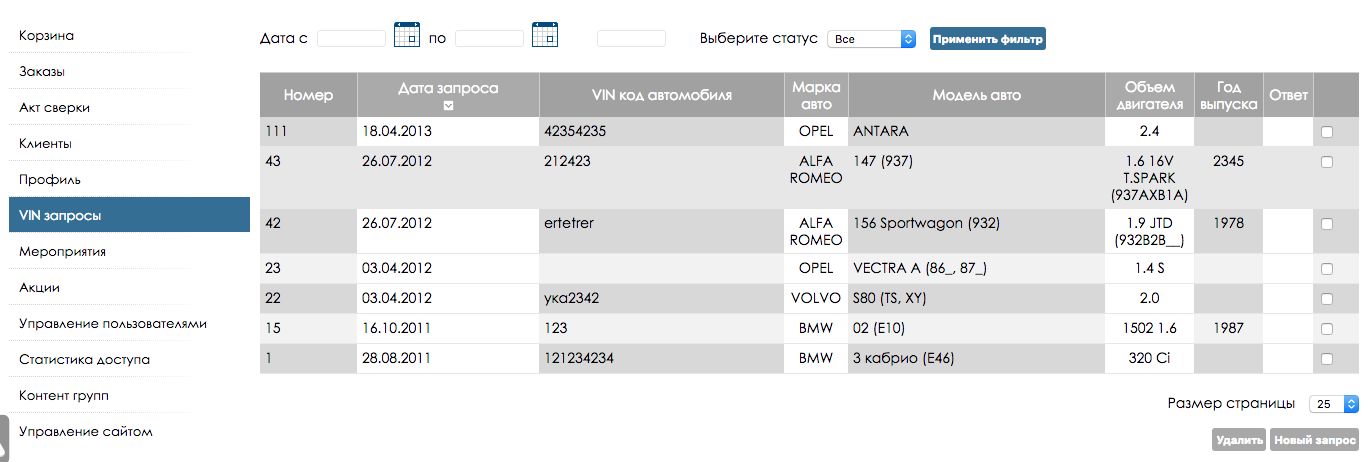Open the end date calendar picker

coord(544,35)
